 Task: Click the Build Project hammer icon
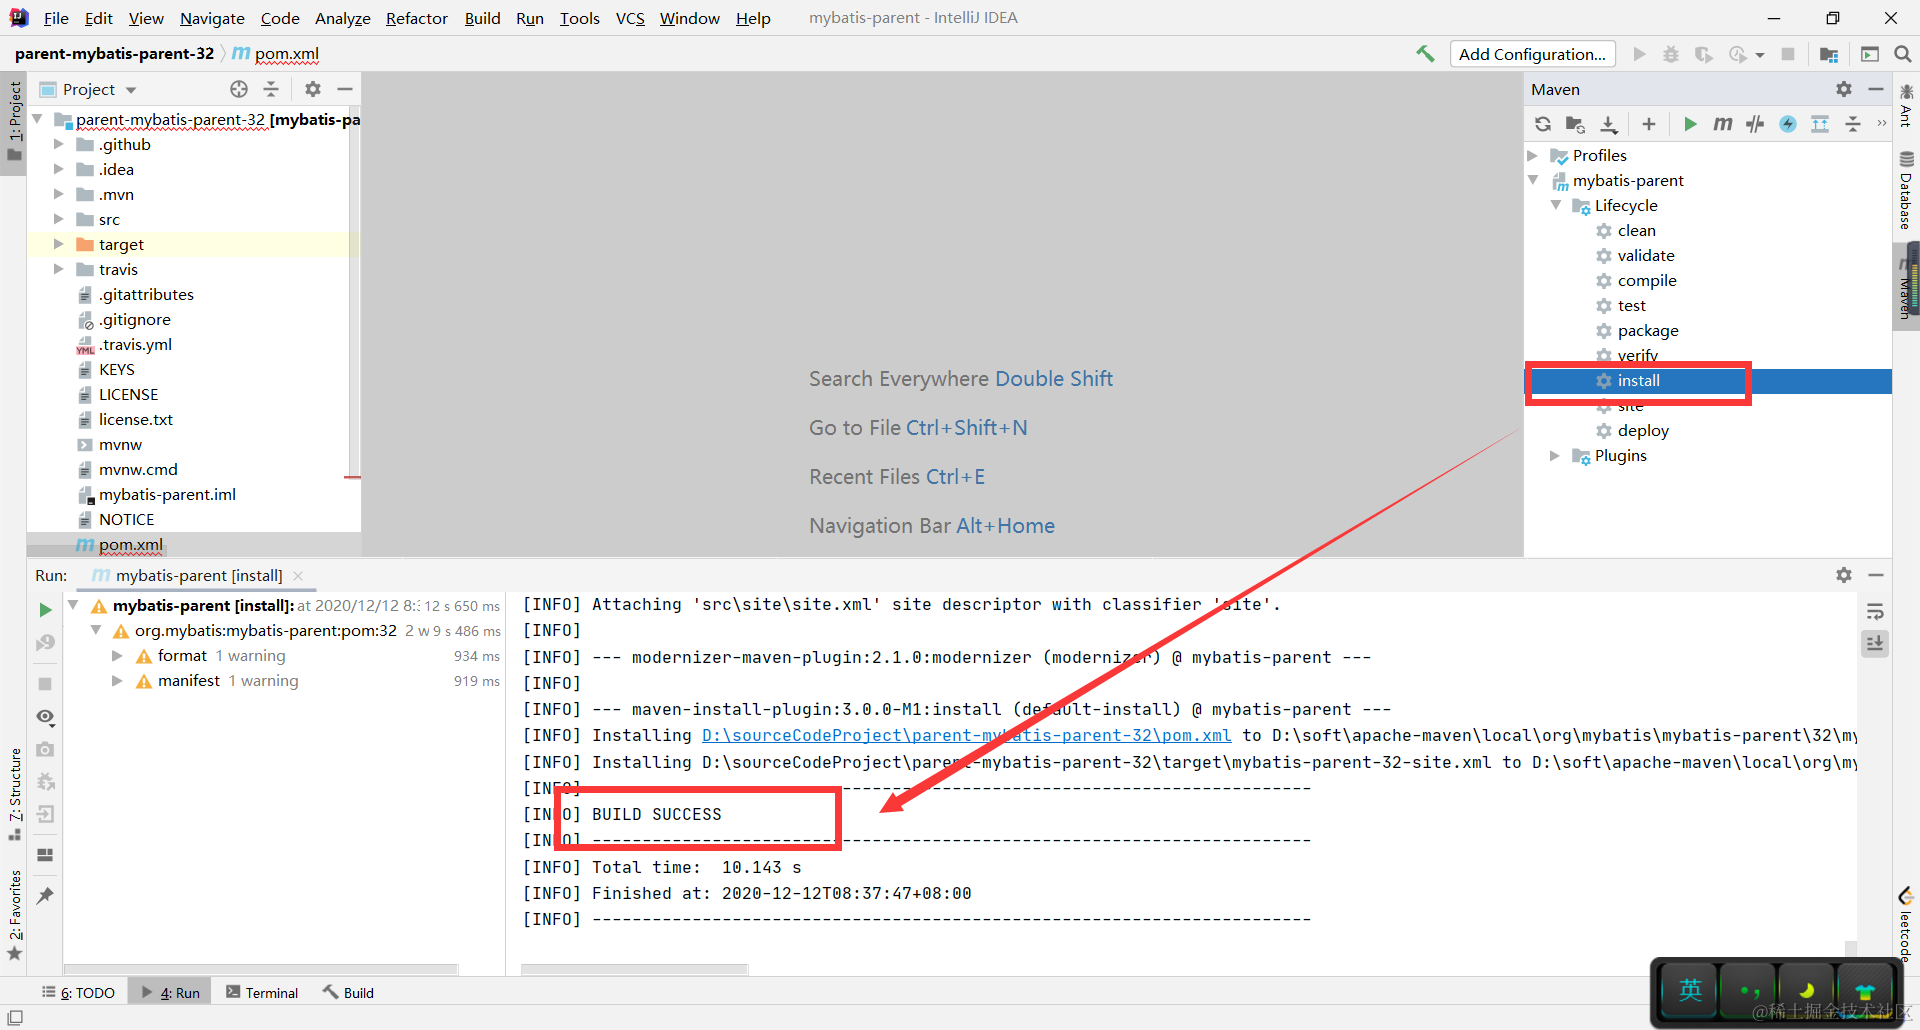click(1425, 54)
